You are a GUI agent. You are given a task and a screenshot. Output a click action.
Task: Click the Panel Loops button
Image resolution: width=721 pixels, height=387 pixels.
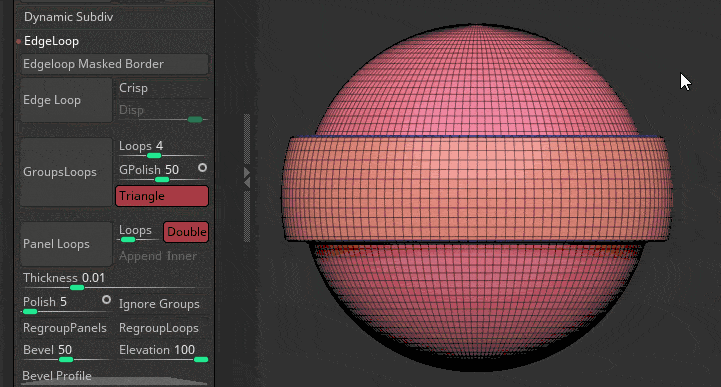(66, 244)
